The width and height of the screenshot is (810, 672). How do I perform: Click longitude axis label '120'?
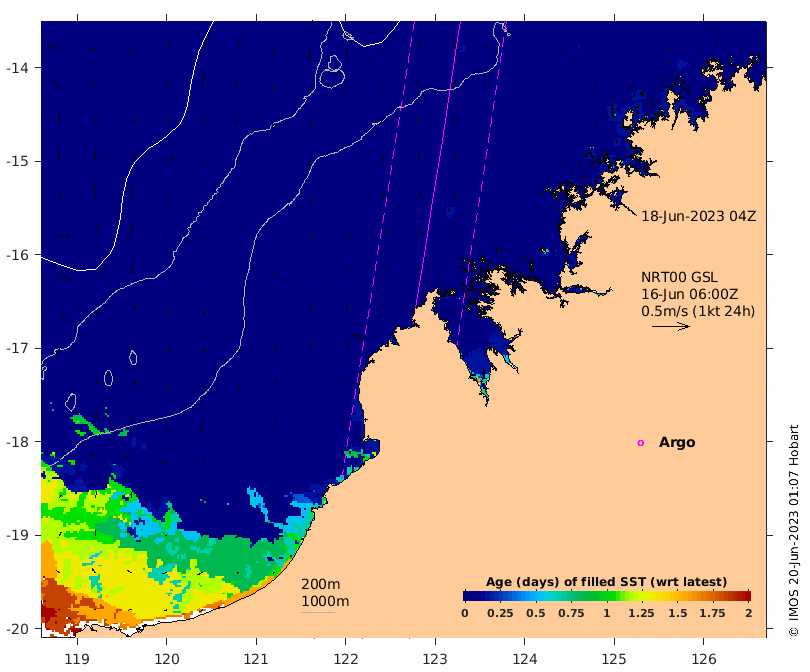click(x=167, y=659)
